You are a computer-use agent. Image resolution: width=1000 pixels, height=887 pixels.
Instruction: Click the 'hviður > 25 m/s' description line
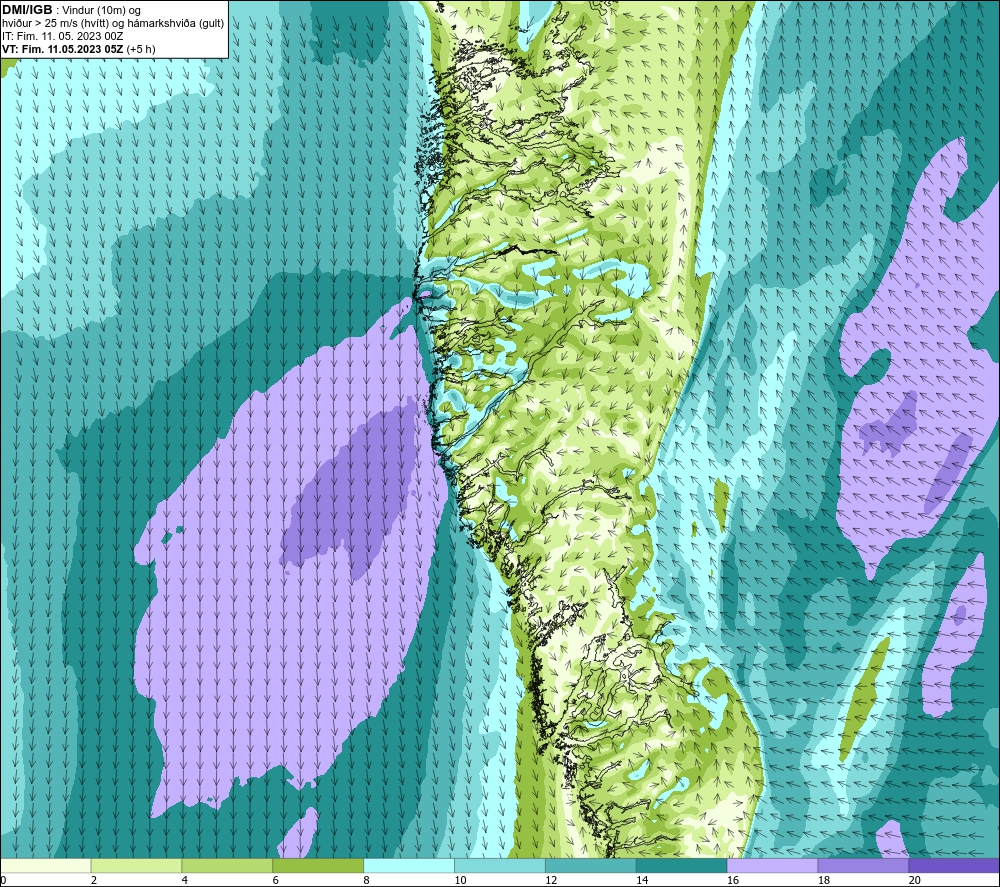point(113,24)
